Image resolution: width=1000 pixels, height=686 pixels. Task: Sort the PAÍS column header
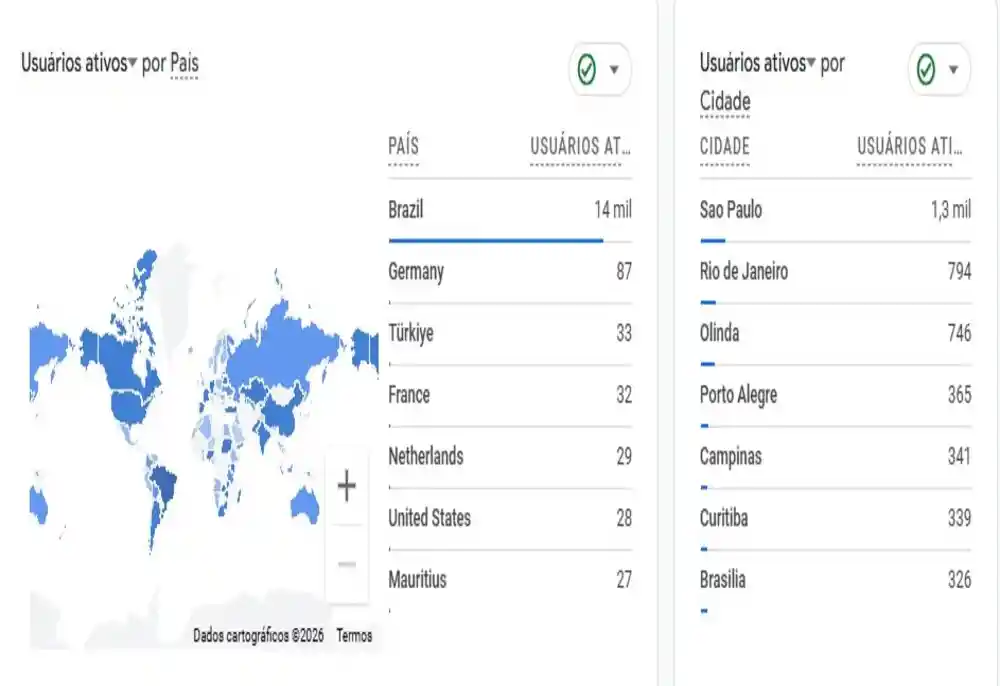pos(402,145)
